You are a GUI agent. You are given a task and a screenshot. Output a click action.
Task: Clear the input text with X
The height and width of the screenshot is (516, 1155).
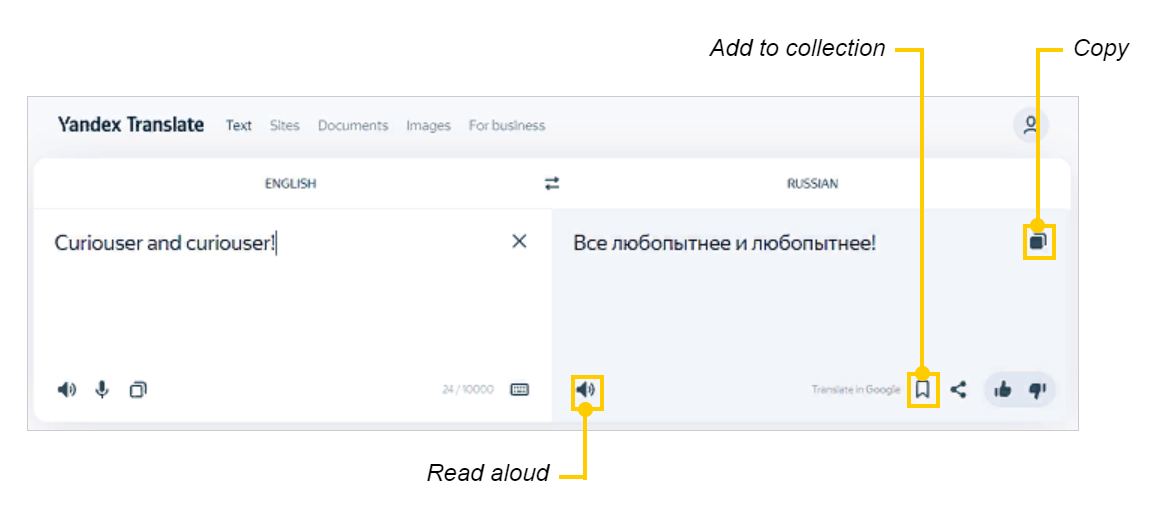coord(519,241)
